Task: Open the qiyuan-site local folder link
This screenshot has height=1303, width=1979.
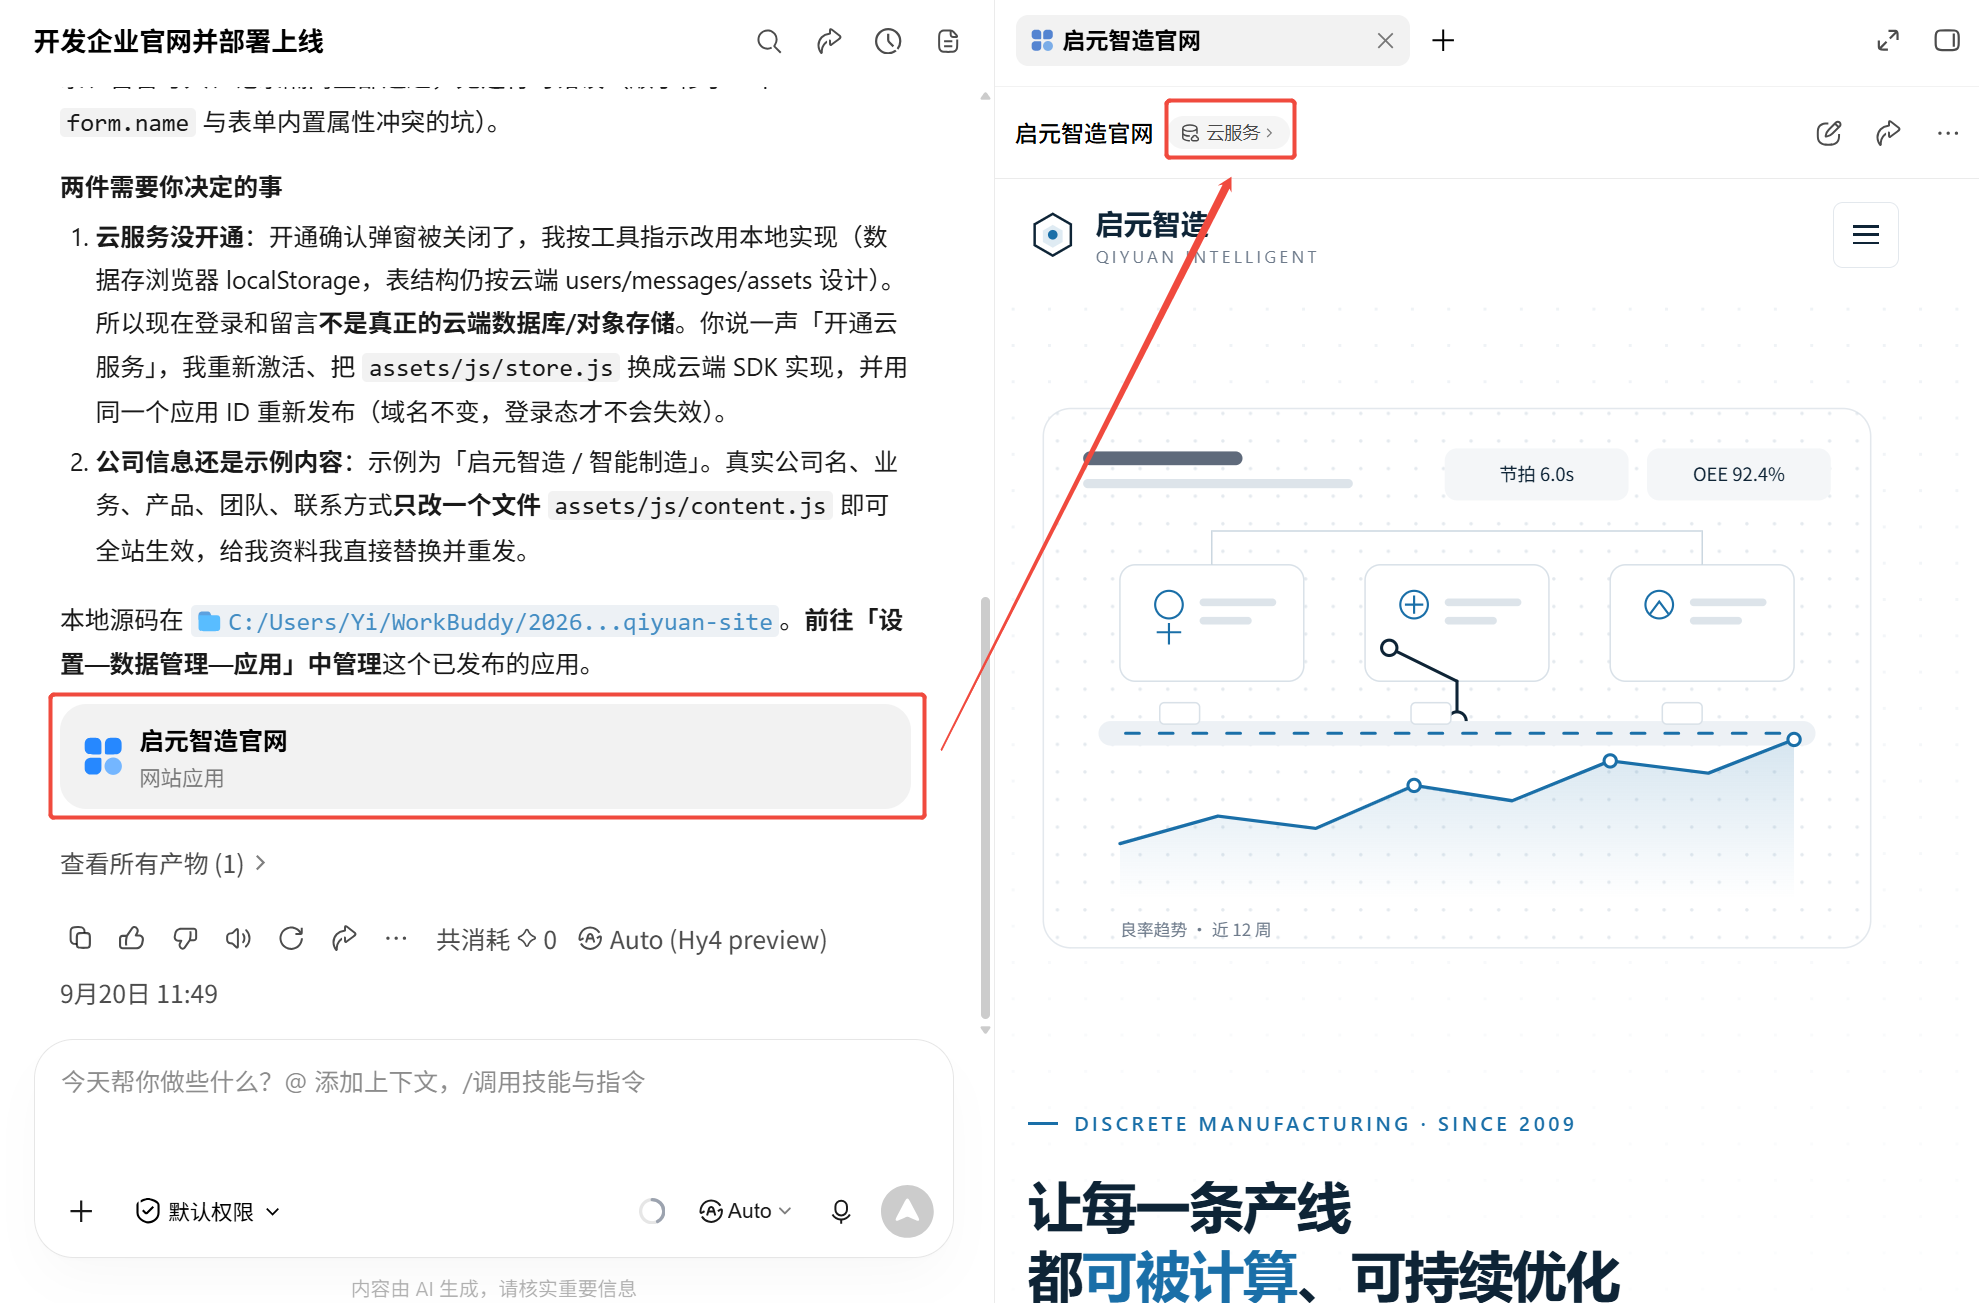Action: (x=486, y=622)
